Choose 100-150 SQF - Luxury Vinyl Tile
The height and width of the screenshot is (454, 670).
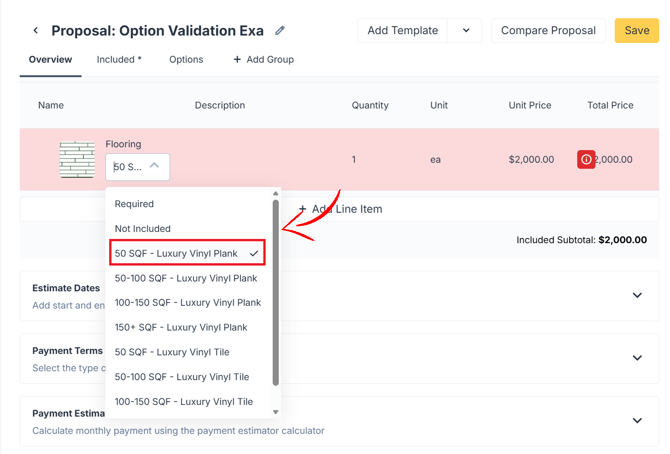[x=187, y=402]
